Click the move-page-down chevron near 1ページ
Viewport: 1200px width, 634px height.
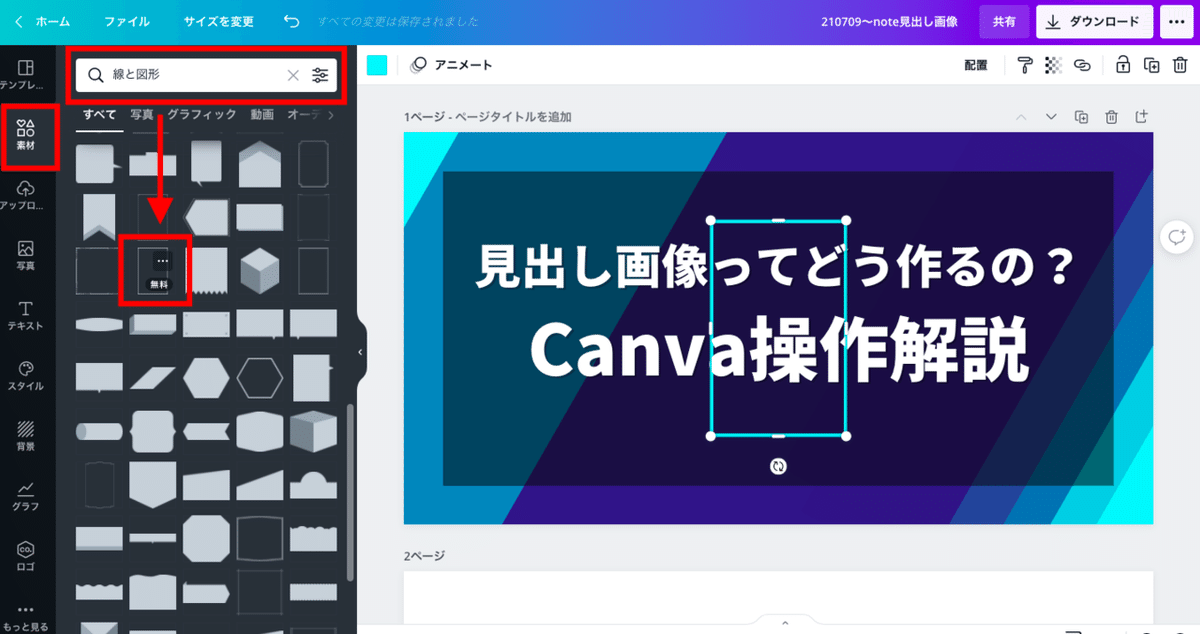[1051, 116]
